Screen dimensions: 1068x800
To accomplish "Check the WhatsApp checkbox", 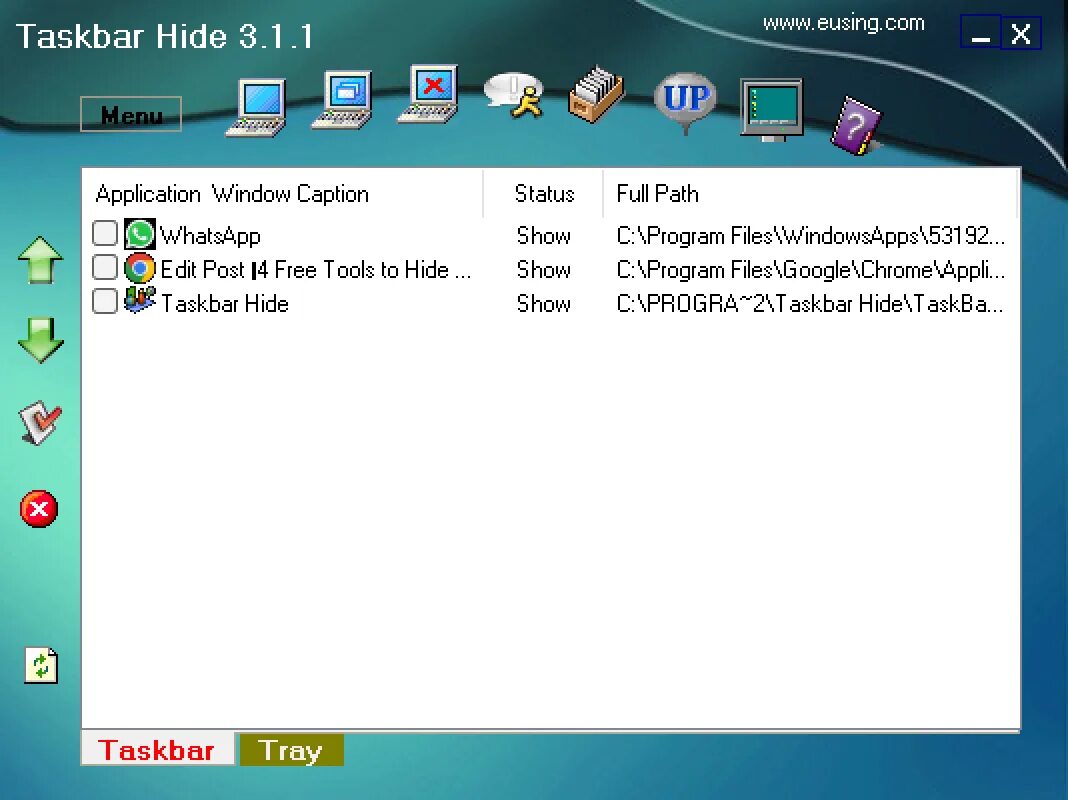I will pos(104,233).
